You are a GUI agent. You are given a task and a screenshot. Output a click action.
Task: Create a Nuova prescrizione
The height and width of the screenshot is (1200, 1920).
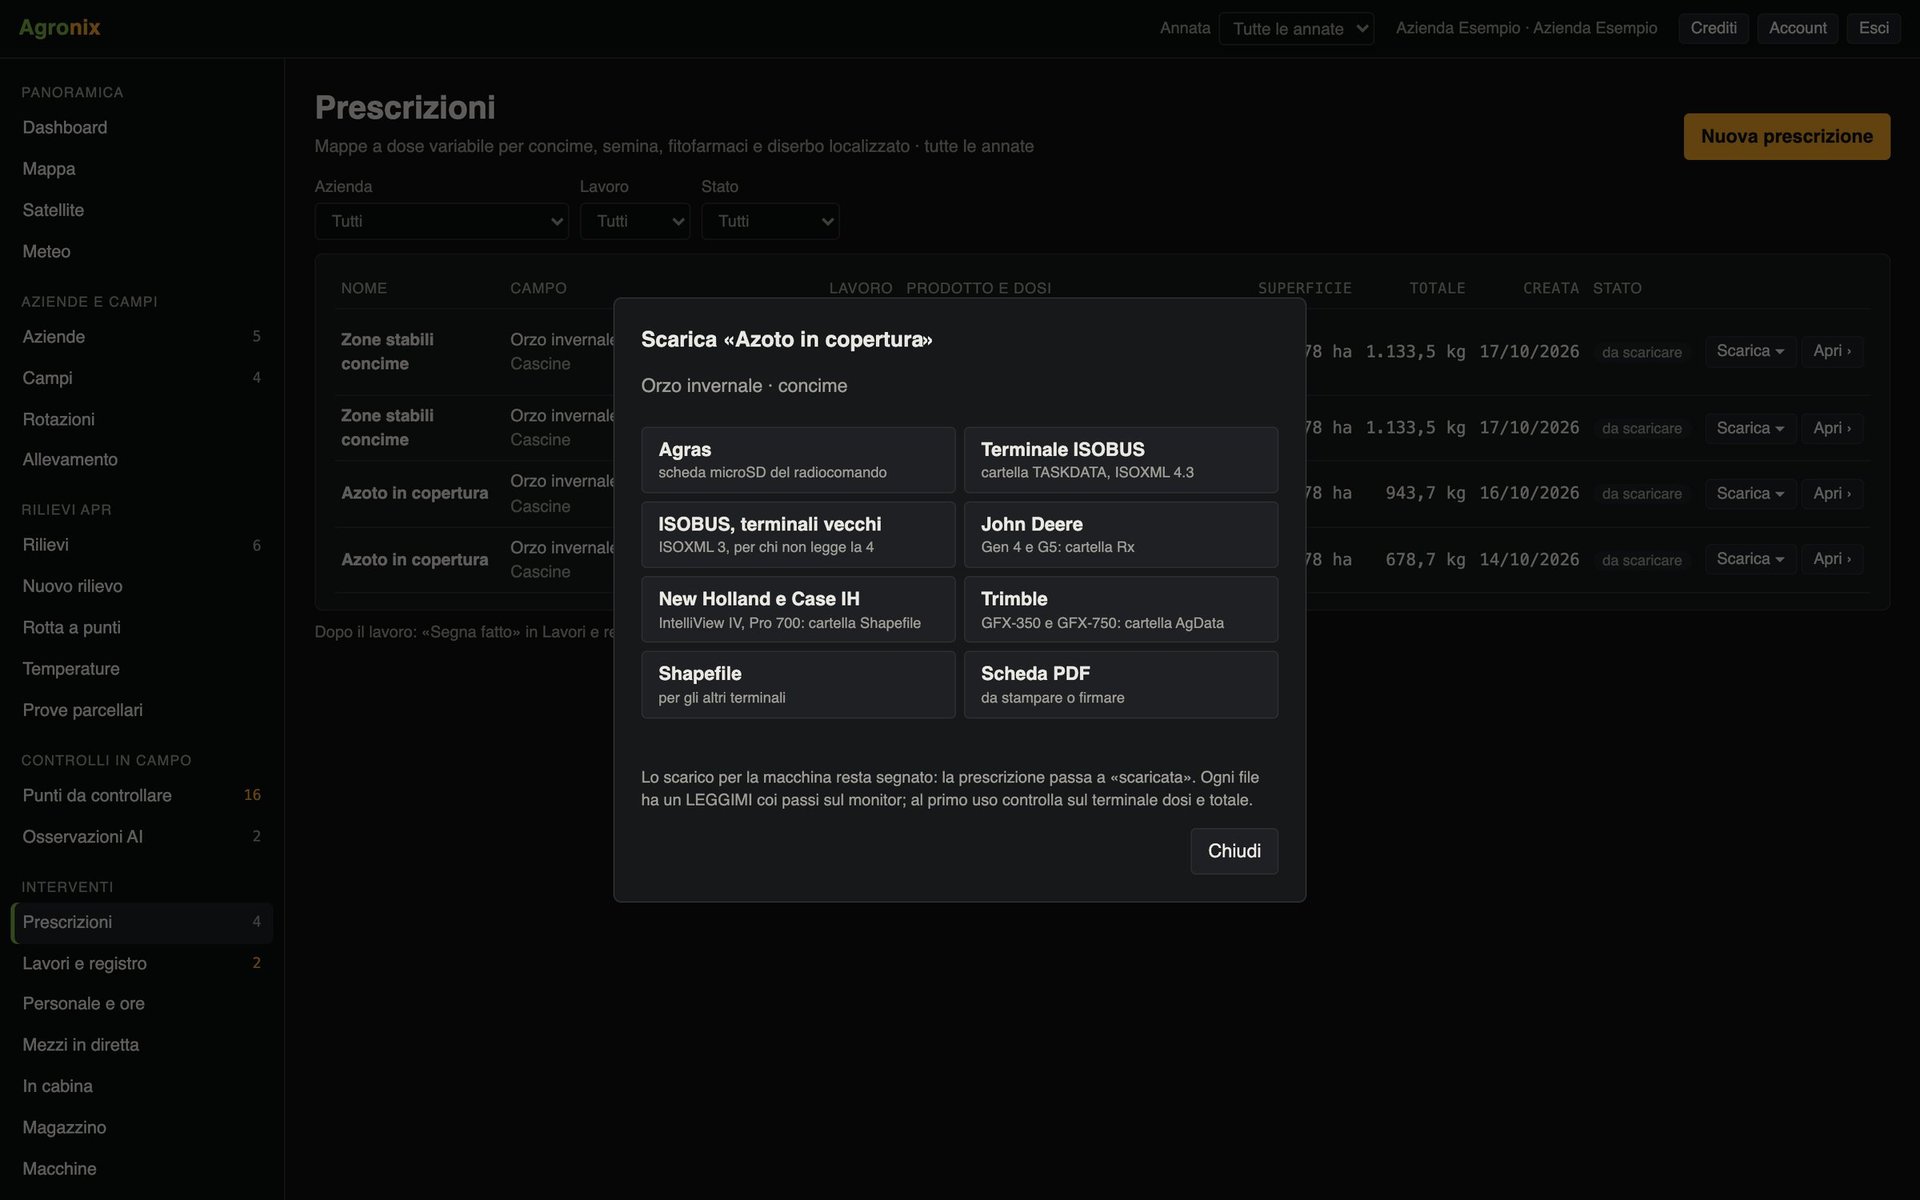1786,136
